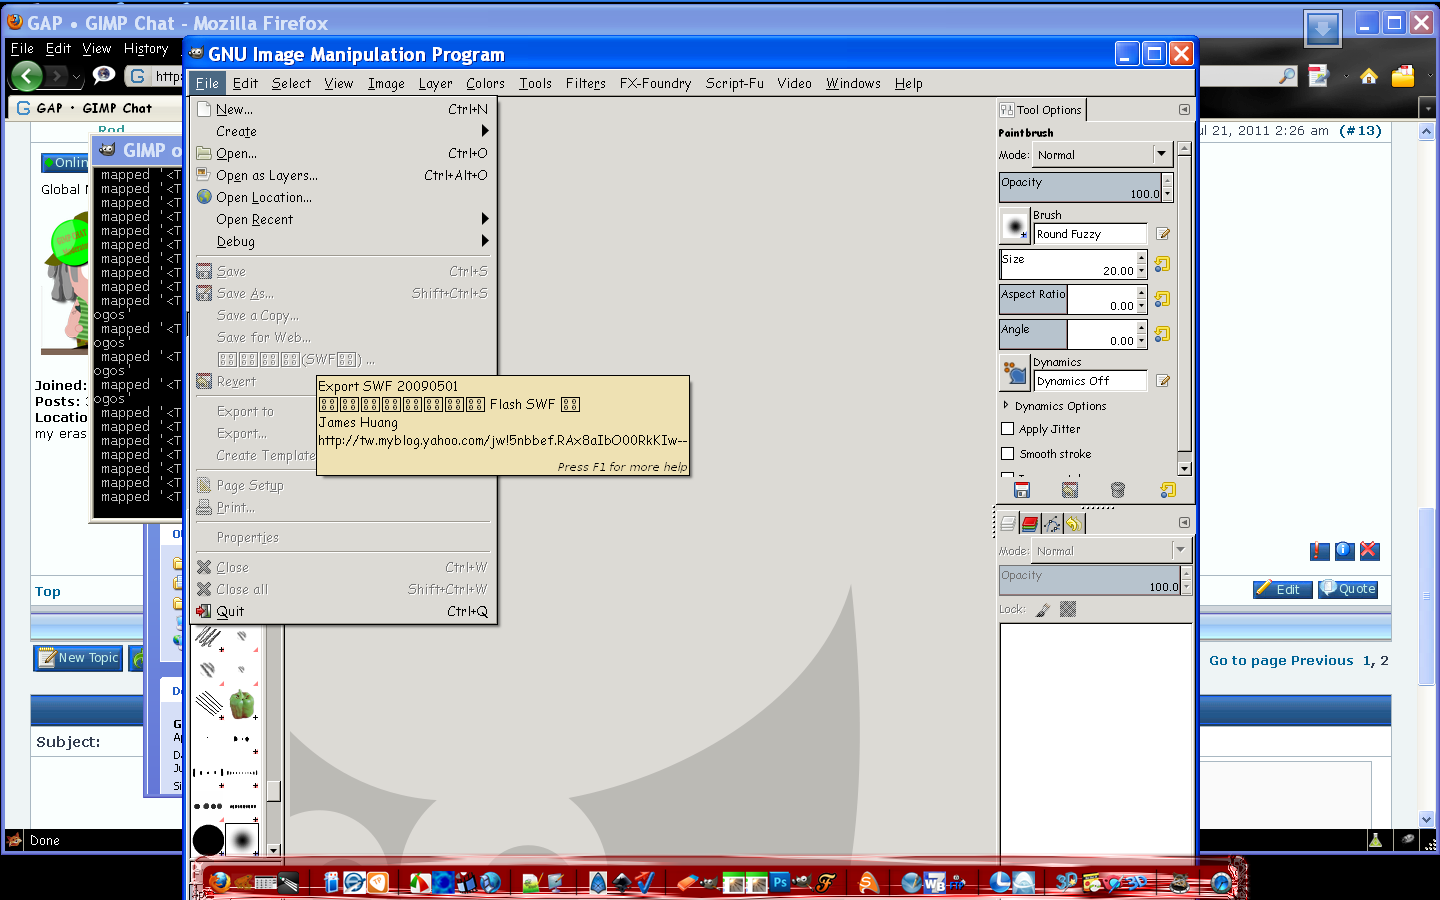Toggle Lock alpha channel checkerboard icon
Viewport: 1440px width, 900px height.
[1068, 609]
